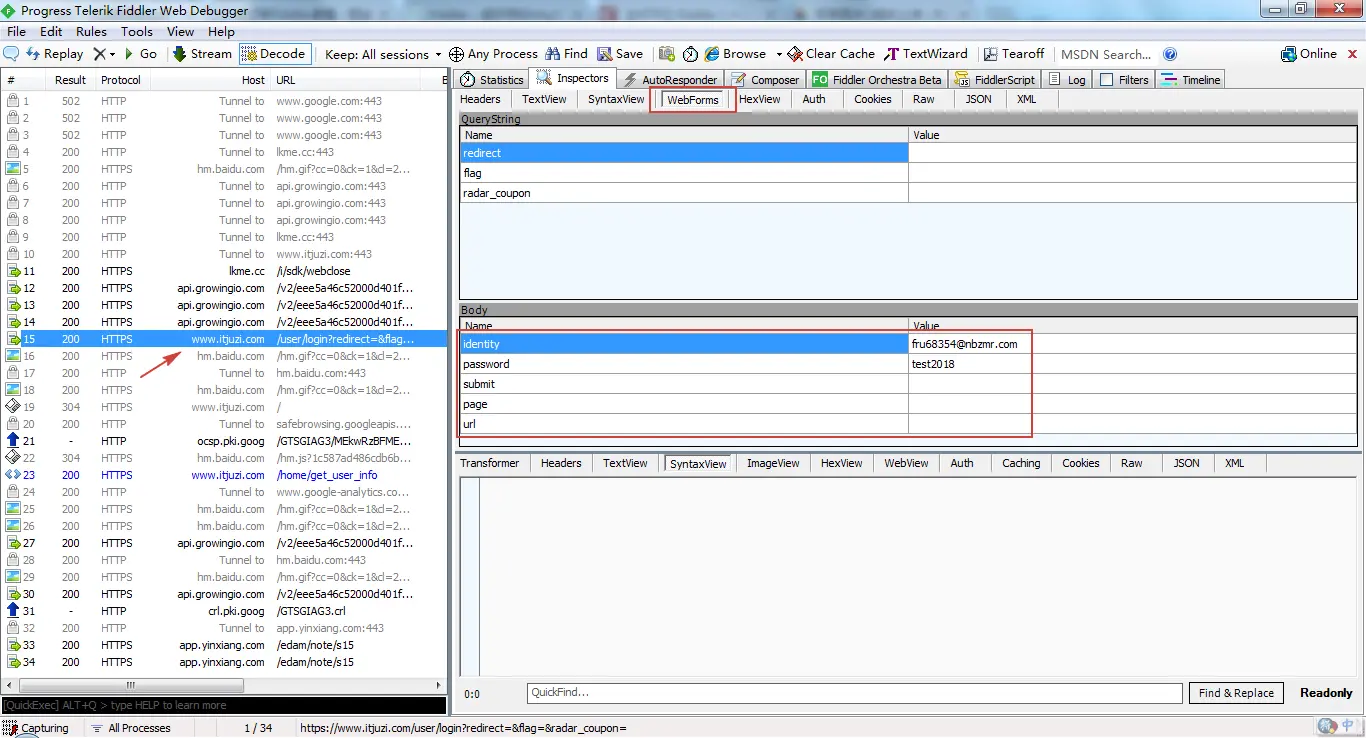Click the Clear Cache icon
The height and width of the screenshot is (738, 1366).
click(x=795, y=54)
